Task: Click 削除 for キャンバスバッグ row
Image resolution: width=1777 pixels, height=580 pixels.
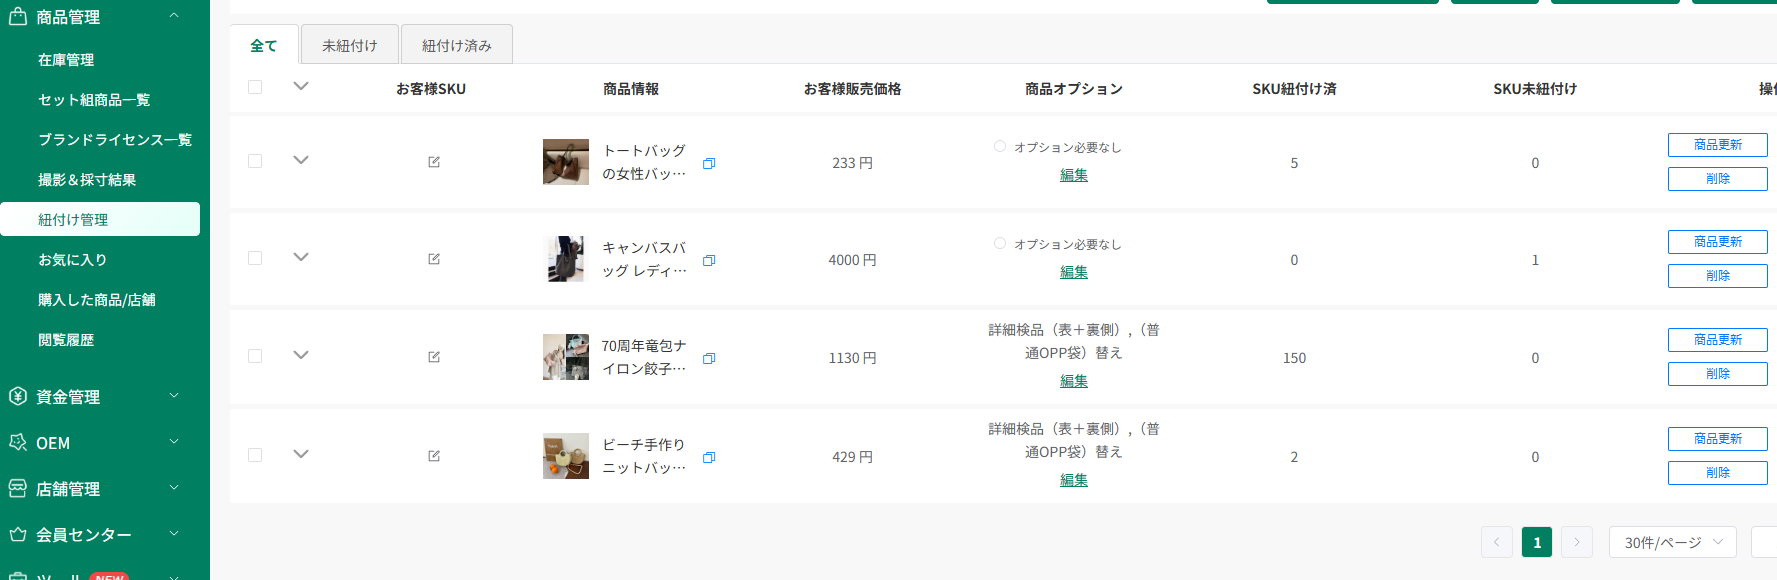Action: coord(1717,276)
